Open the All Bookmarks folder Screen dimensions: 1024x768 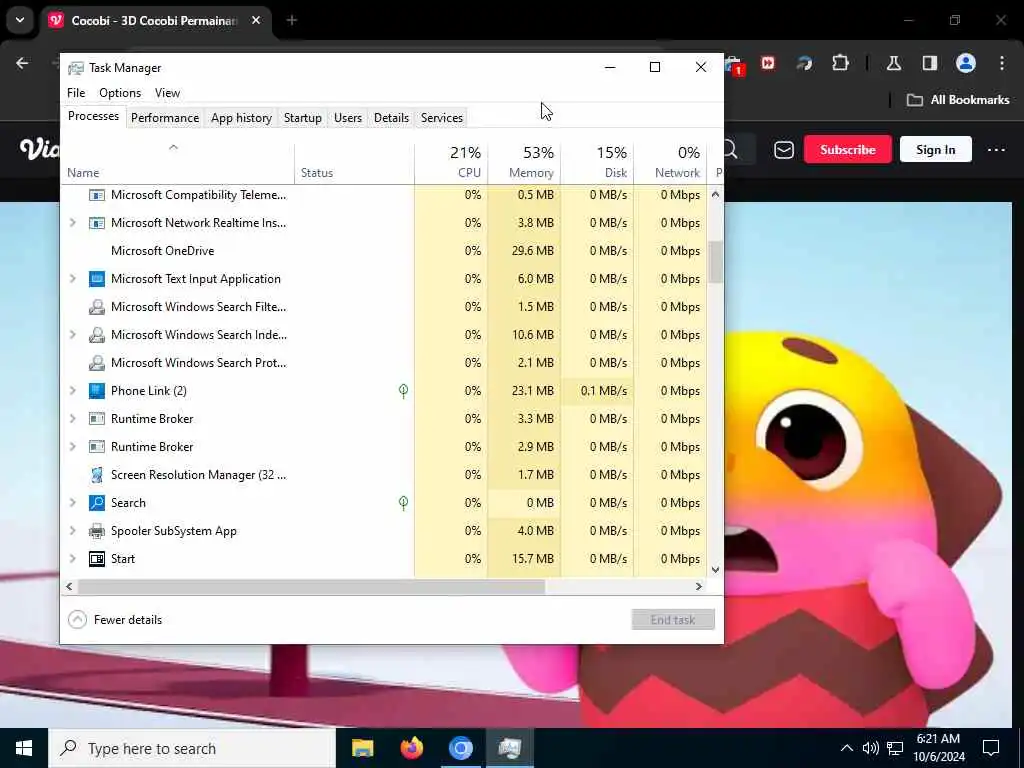tap(958, 100)
